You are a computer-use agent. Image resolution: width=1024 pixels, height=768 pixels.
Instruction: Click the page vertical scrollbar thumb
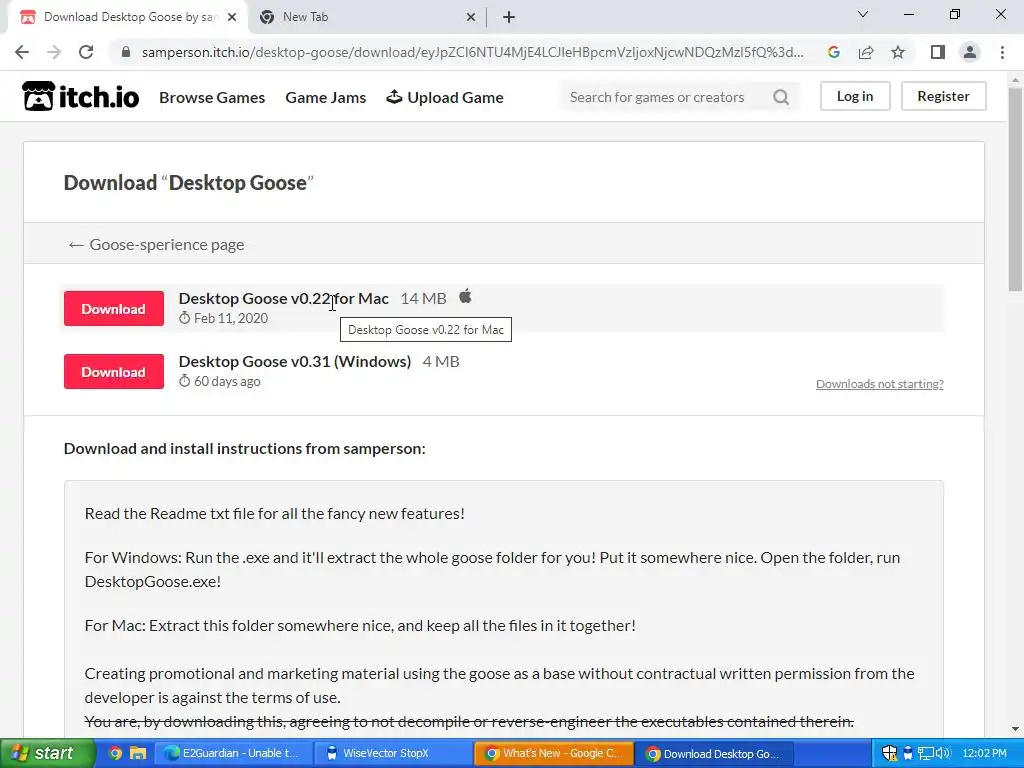coord(1015,189)
